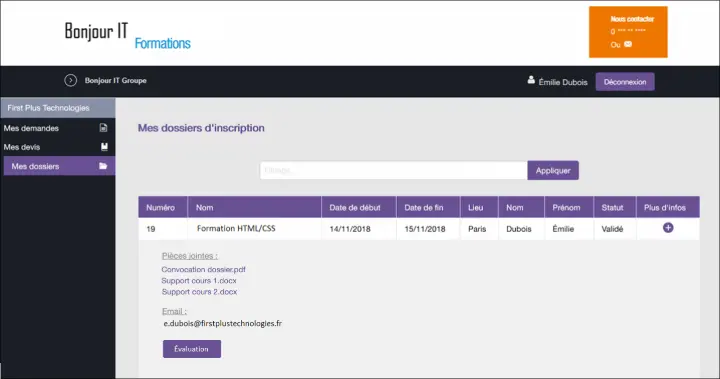Click the 14/11/2018 start date cell
This screenshot has height=379, width=720.
click(359, 229)
